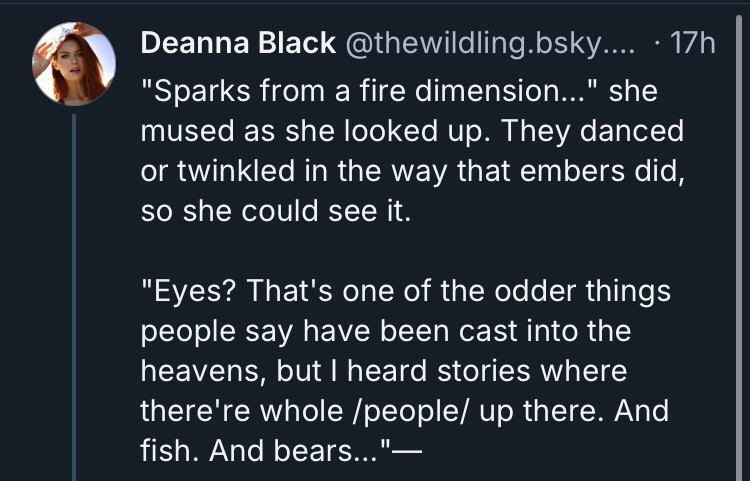Click the em dash ending the post
This screenshot has height=481, width=750.
point(409,449)
